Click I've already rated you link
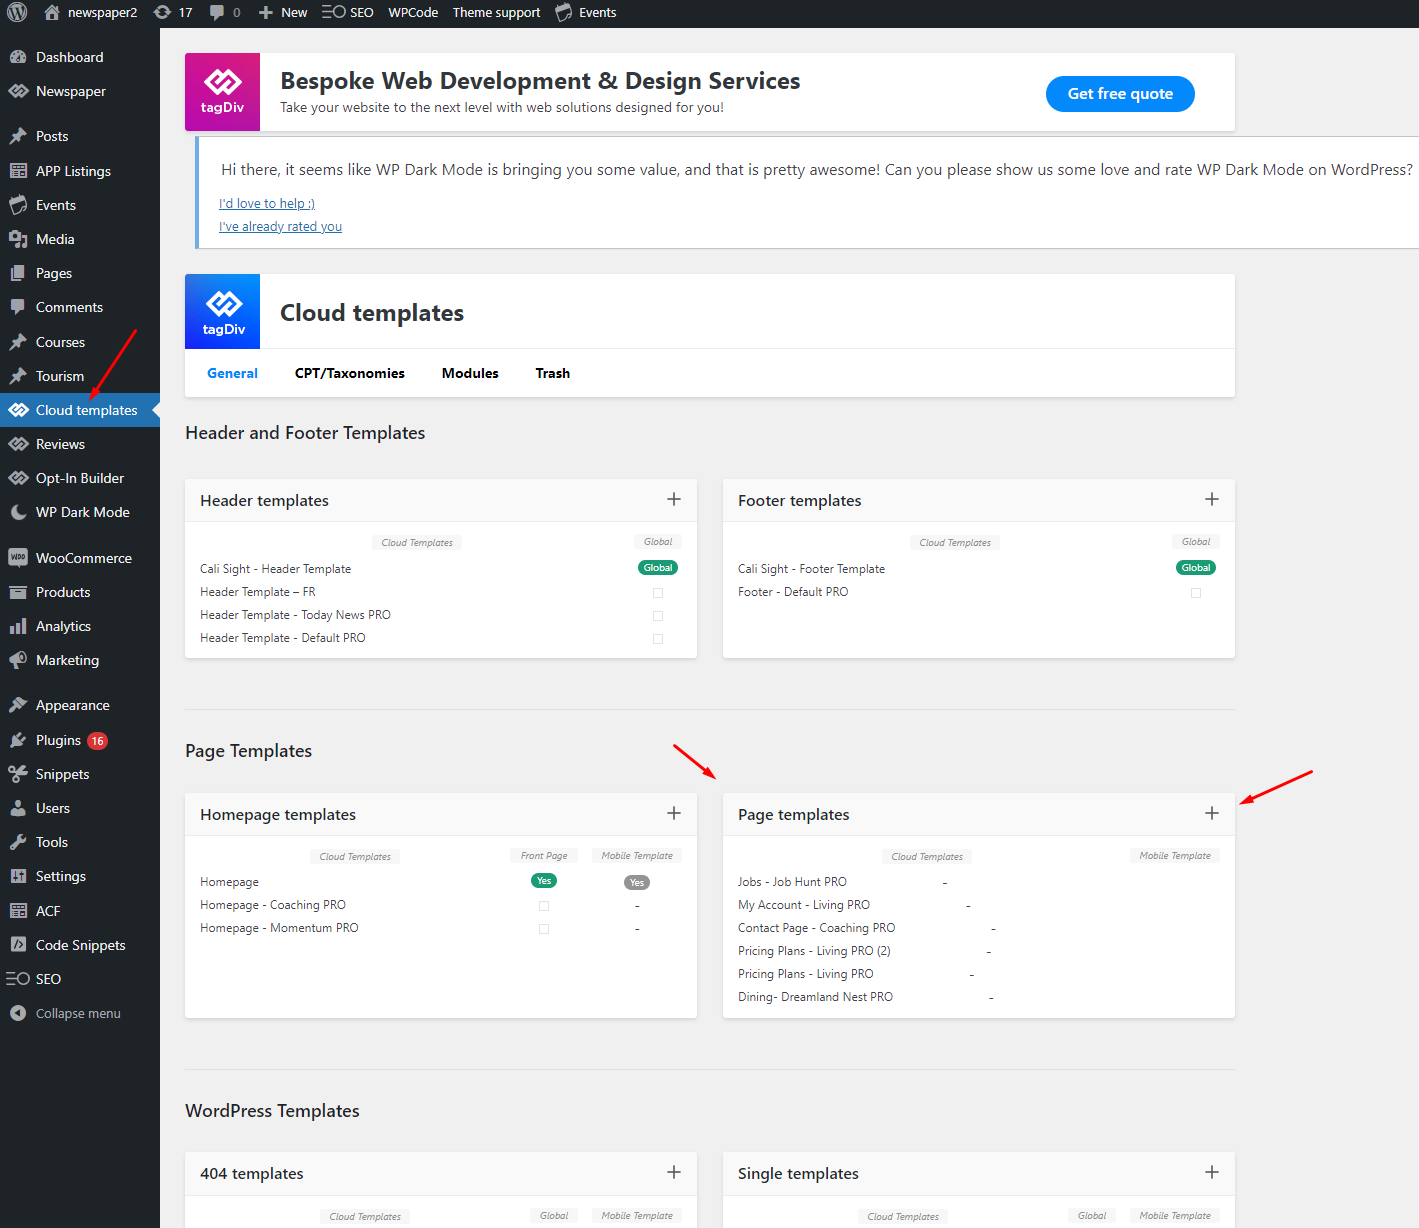1419x1228 pixels. (x=280, y=227)
